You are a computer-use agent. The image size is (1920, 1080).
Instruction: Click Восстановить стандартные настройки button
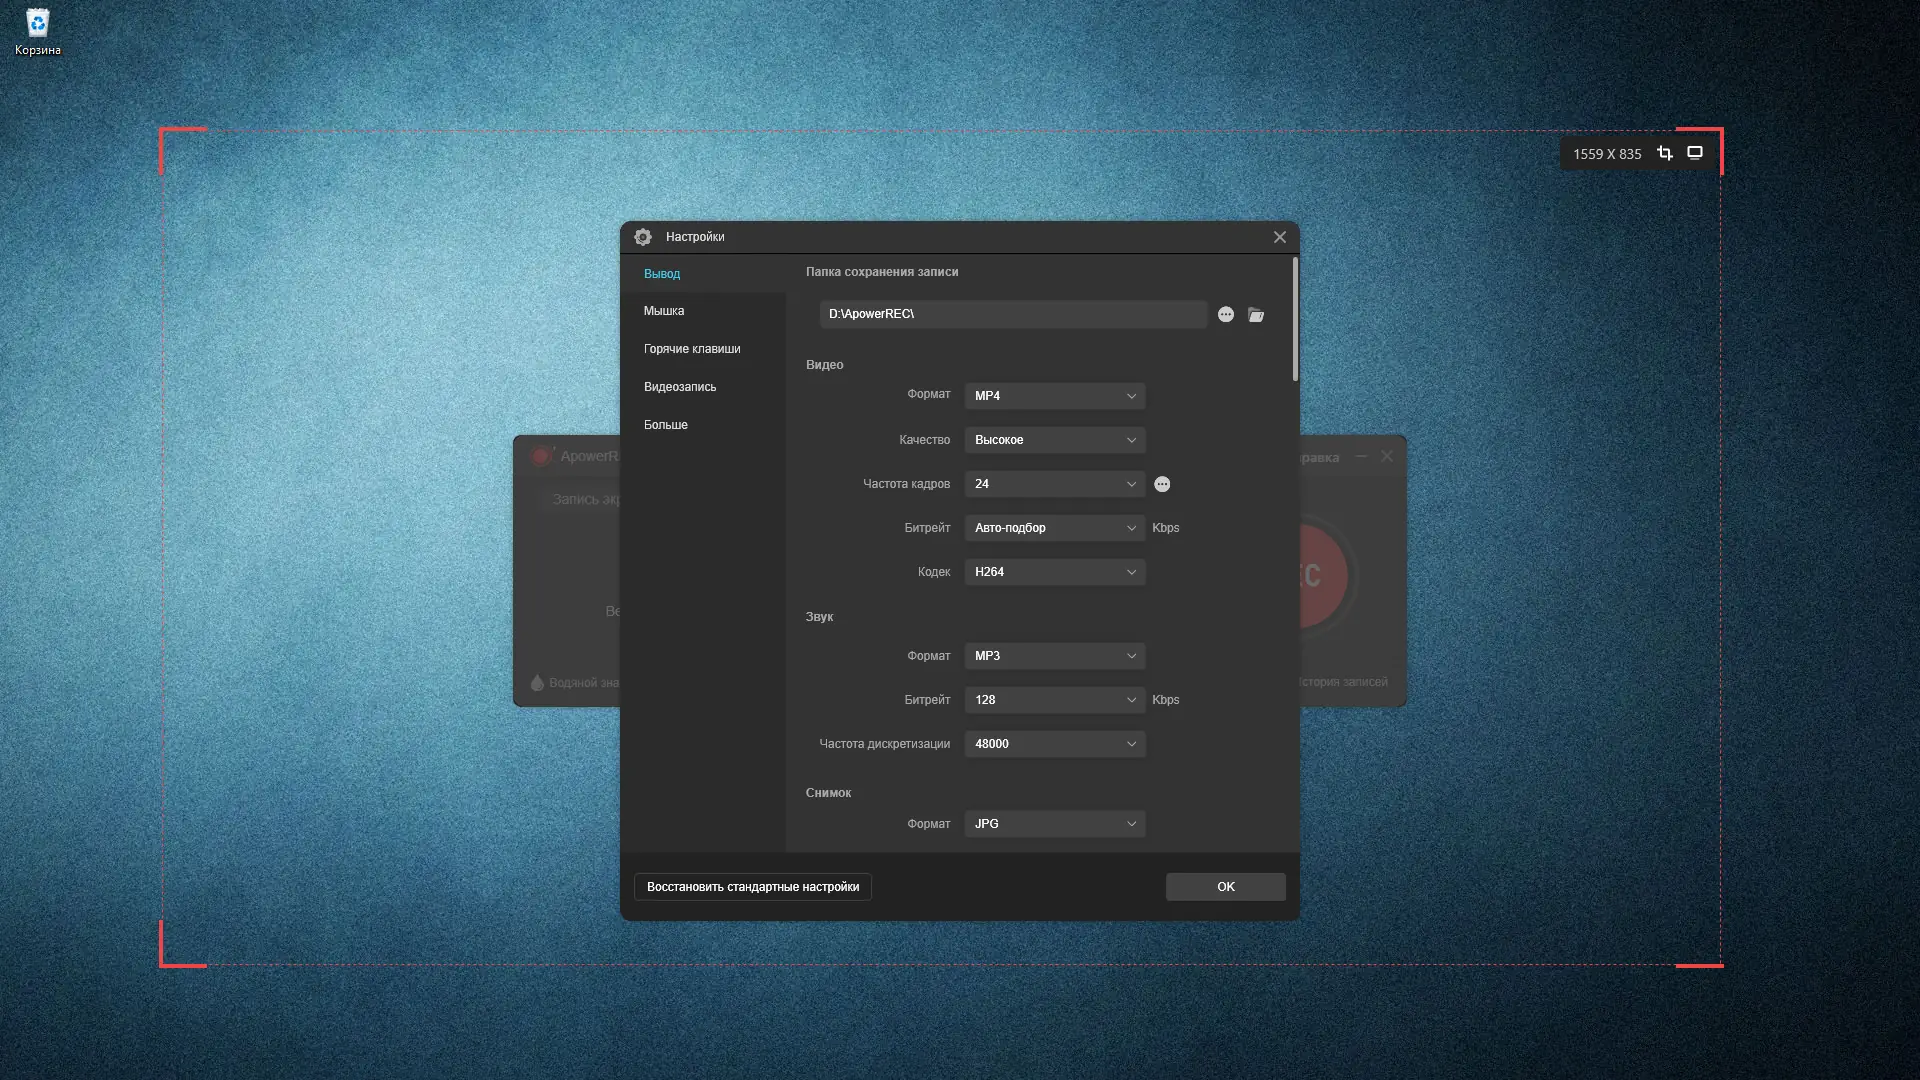(753, 887)
